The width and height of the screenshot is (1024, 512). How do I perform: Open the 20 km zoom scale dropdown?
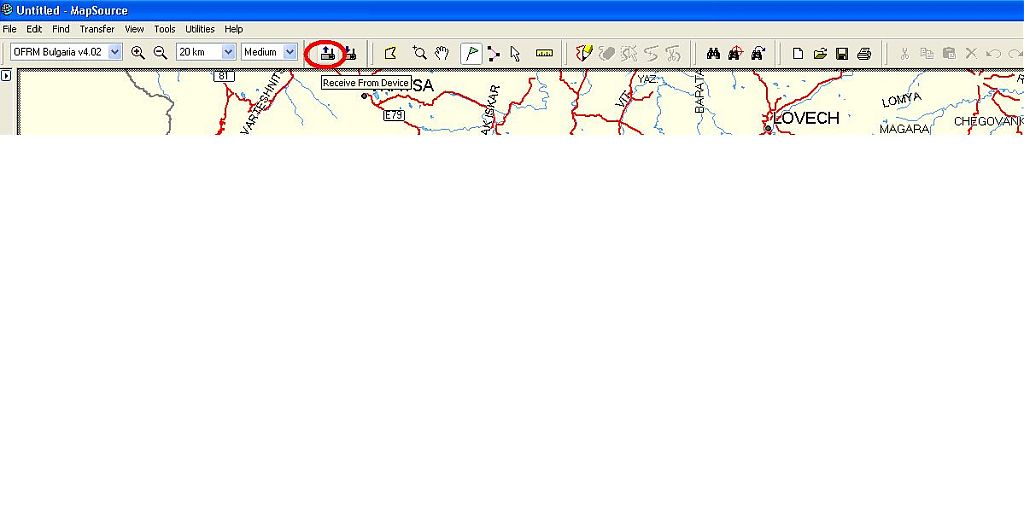click(228, 52)
